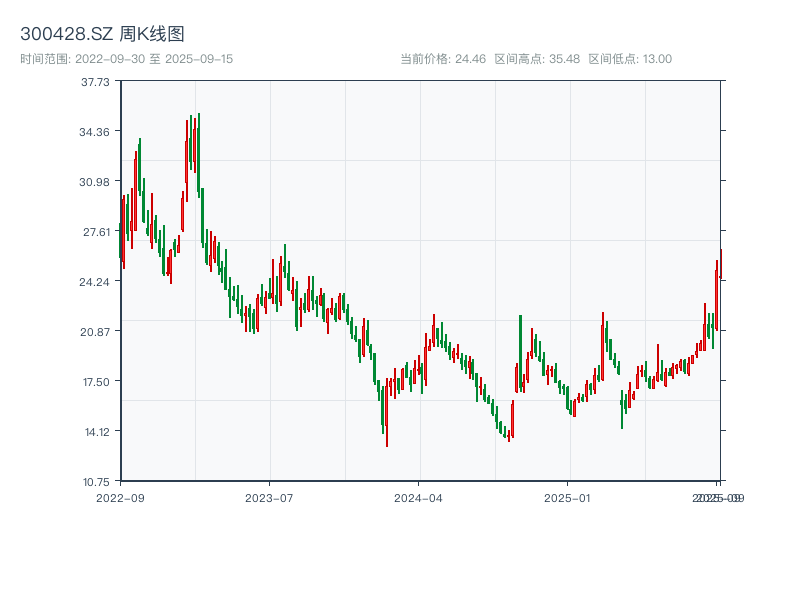Click the 当前价格 24.46 label

tap(442, 59)
